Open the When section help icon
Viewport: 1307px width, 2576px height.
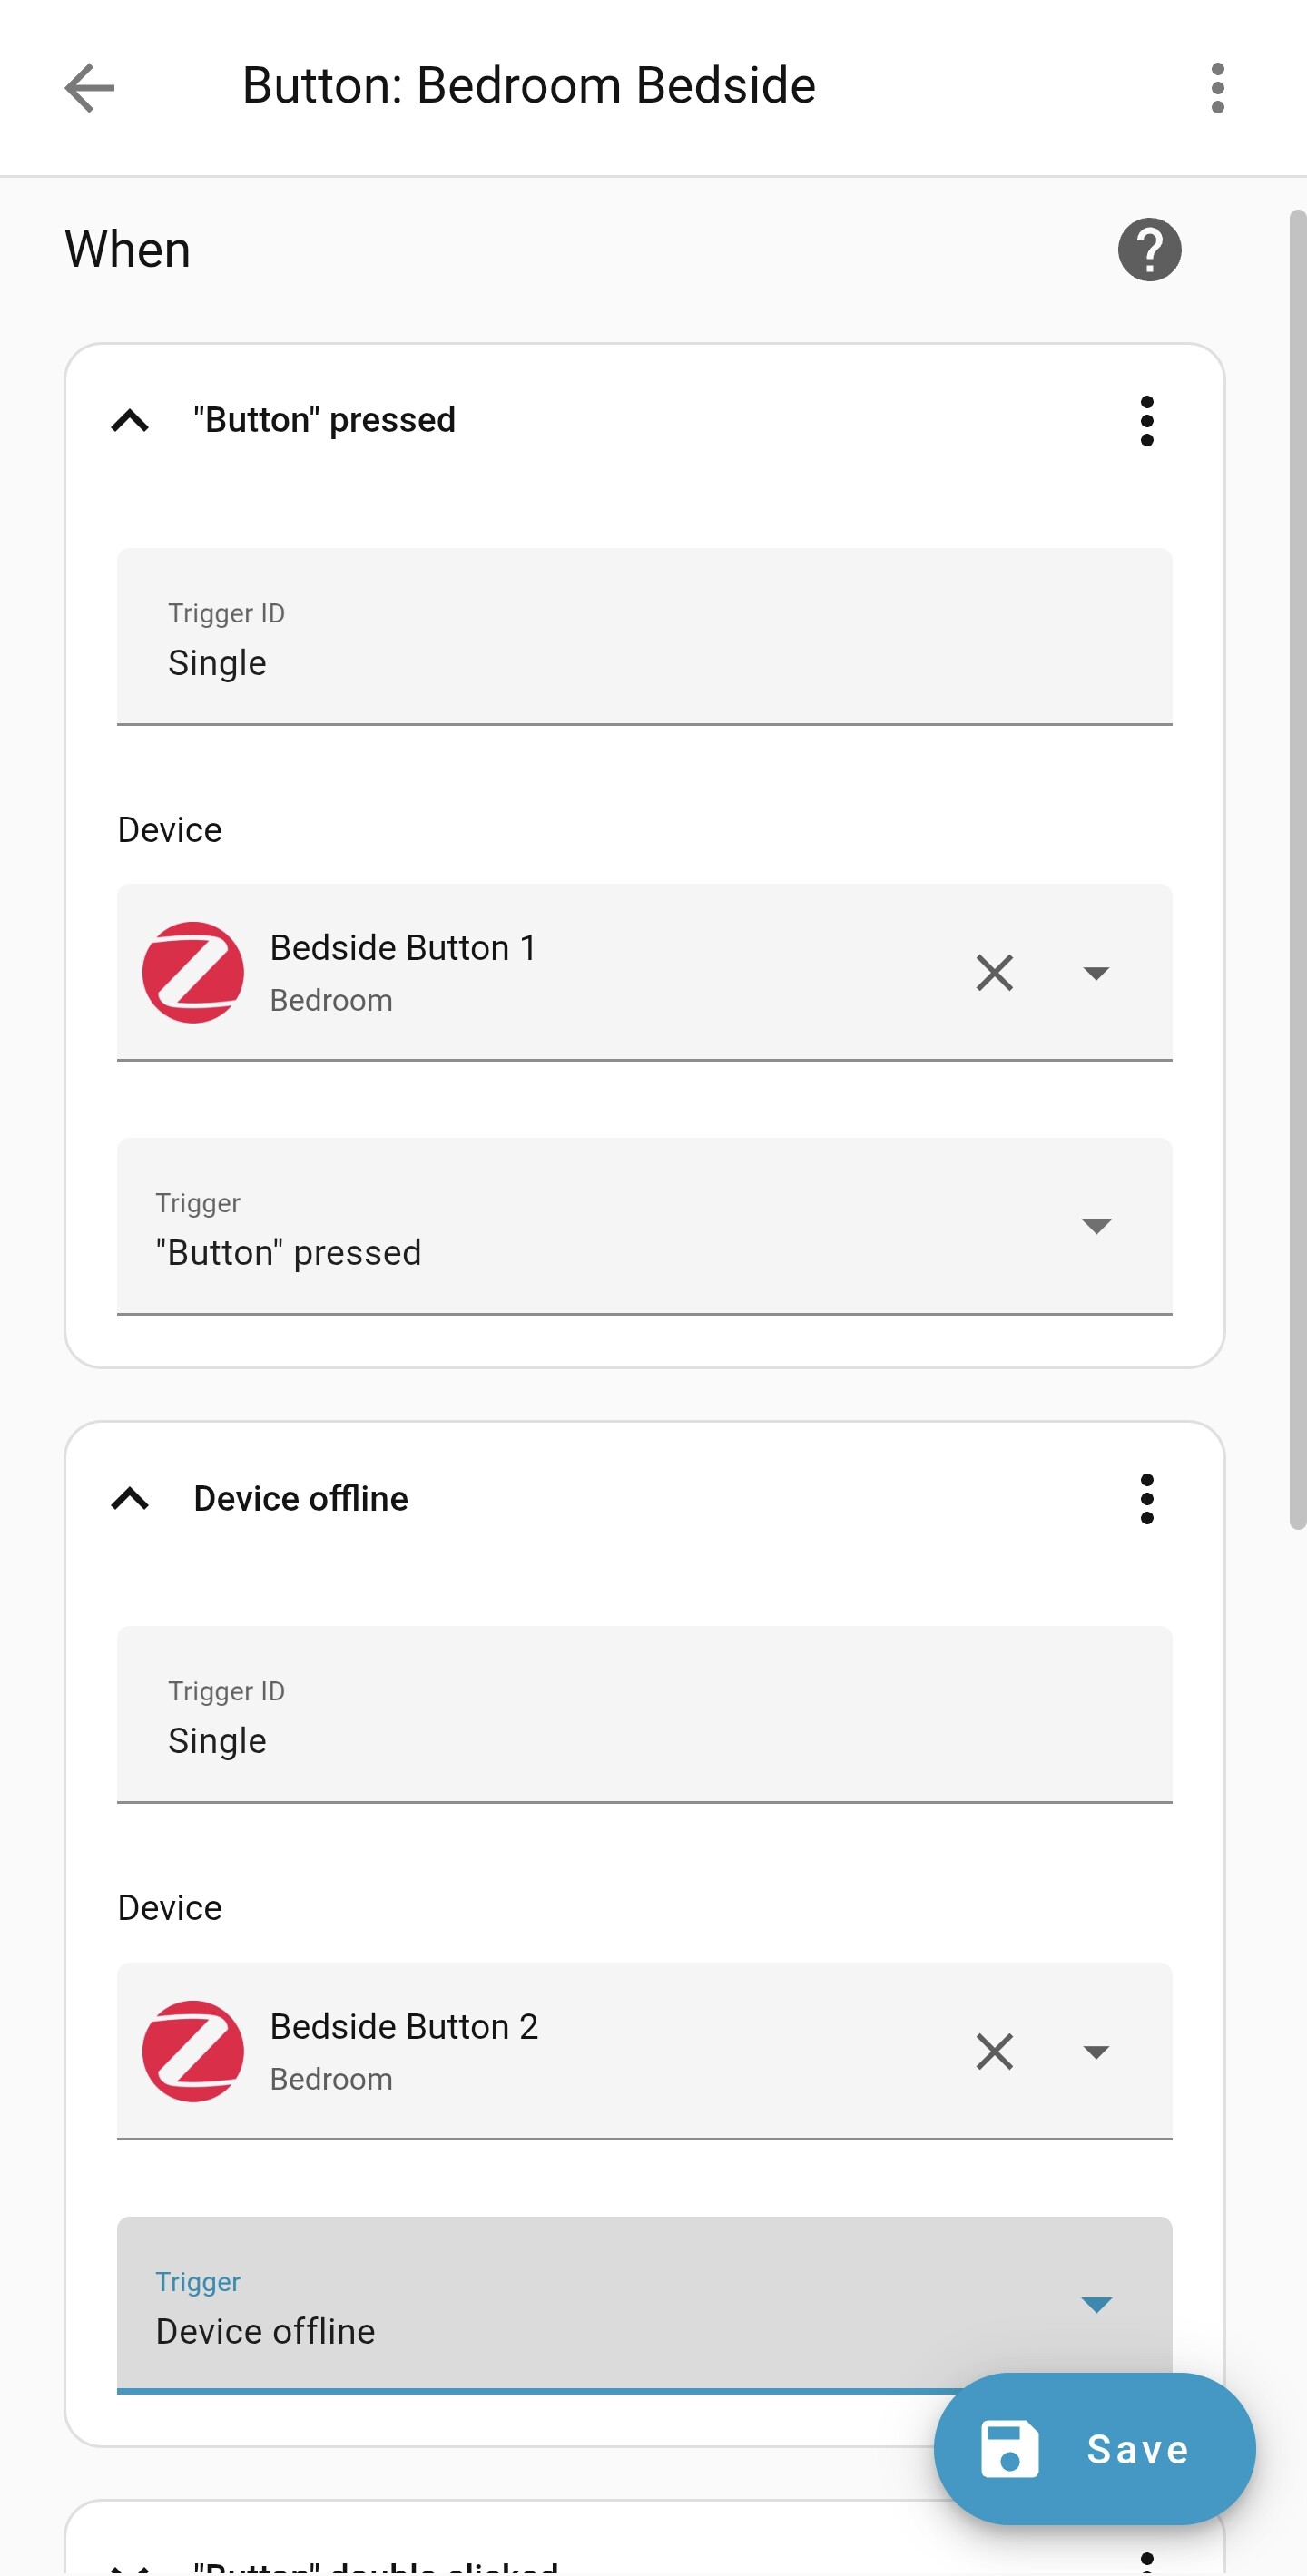click(1149, 249)
